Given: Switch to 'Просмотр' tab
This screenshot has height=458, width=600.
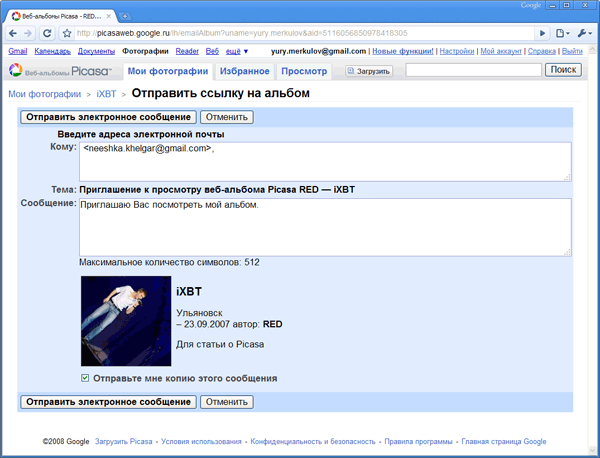Looking at the screenshot, I should tap(304, 71).
